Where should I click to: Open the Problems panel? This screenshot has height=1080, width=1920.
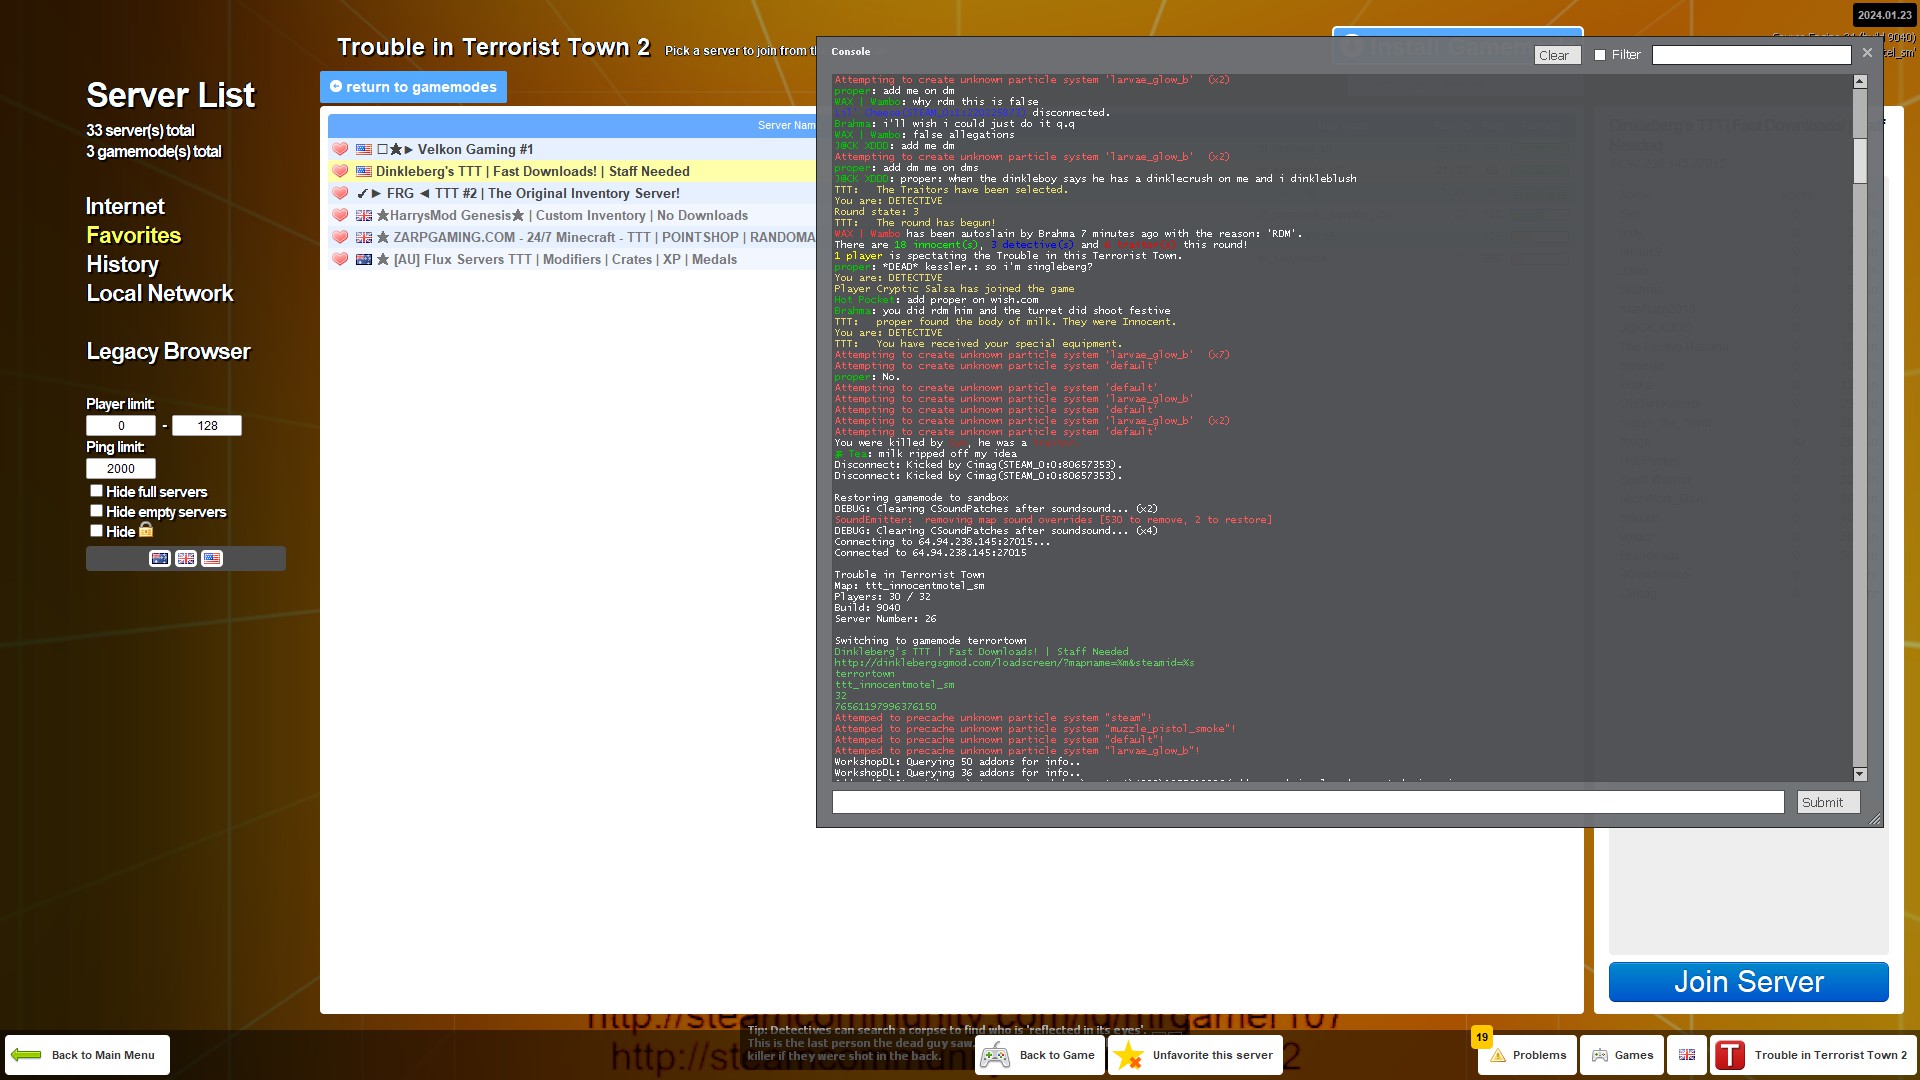point(1528,1055)
